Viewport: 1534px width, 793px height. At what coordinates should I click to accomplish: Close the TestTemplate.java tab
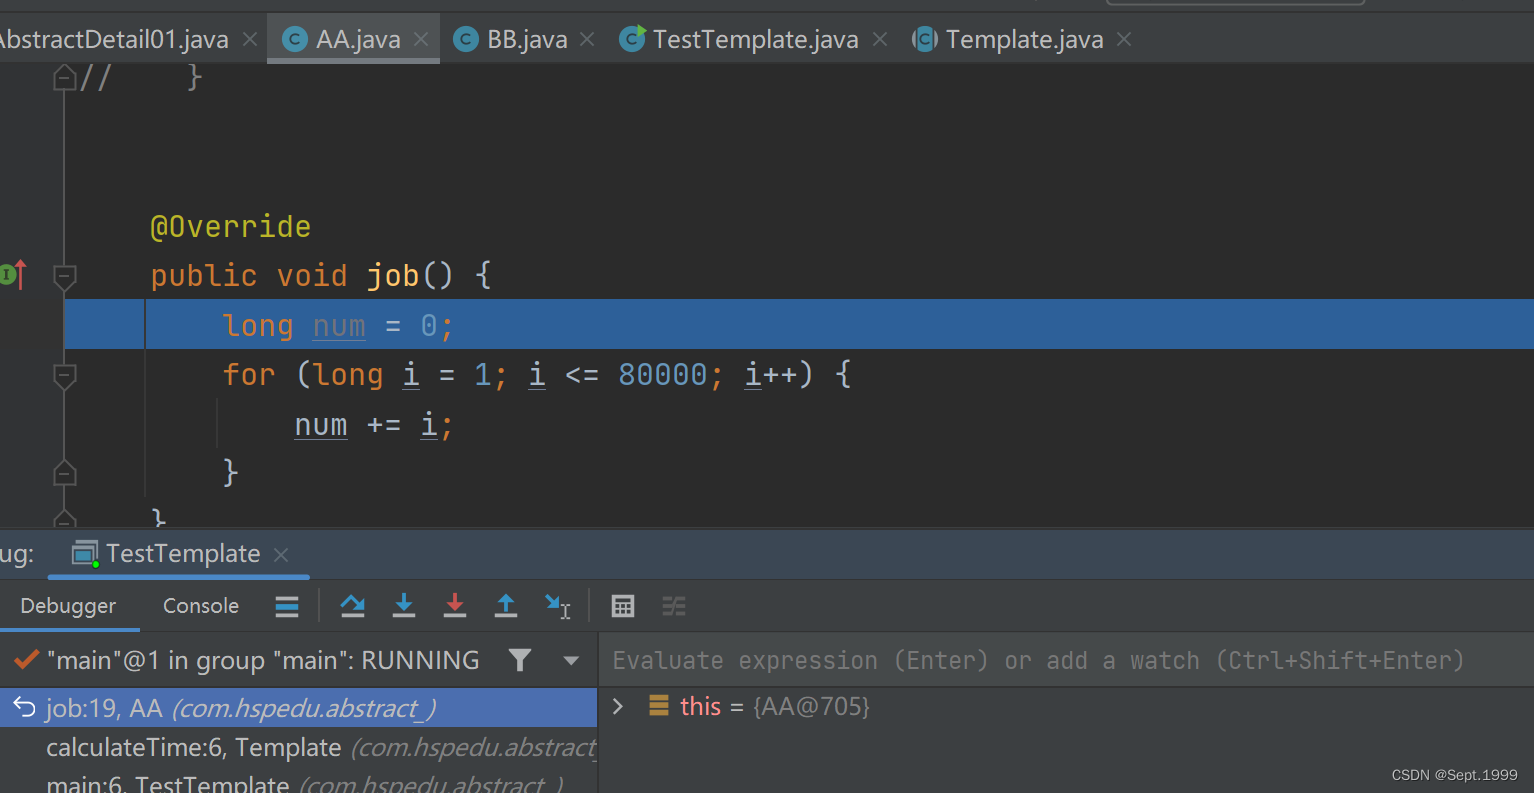point(880,39)
